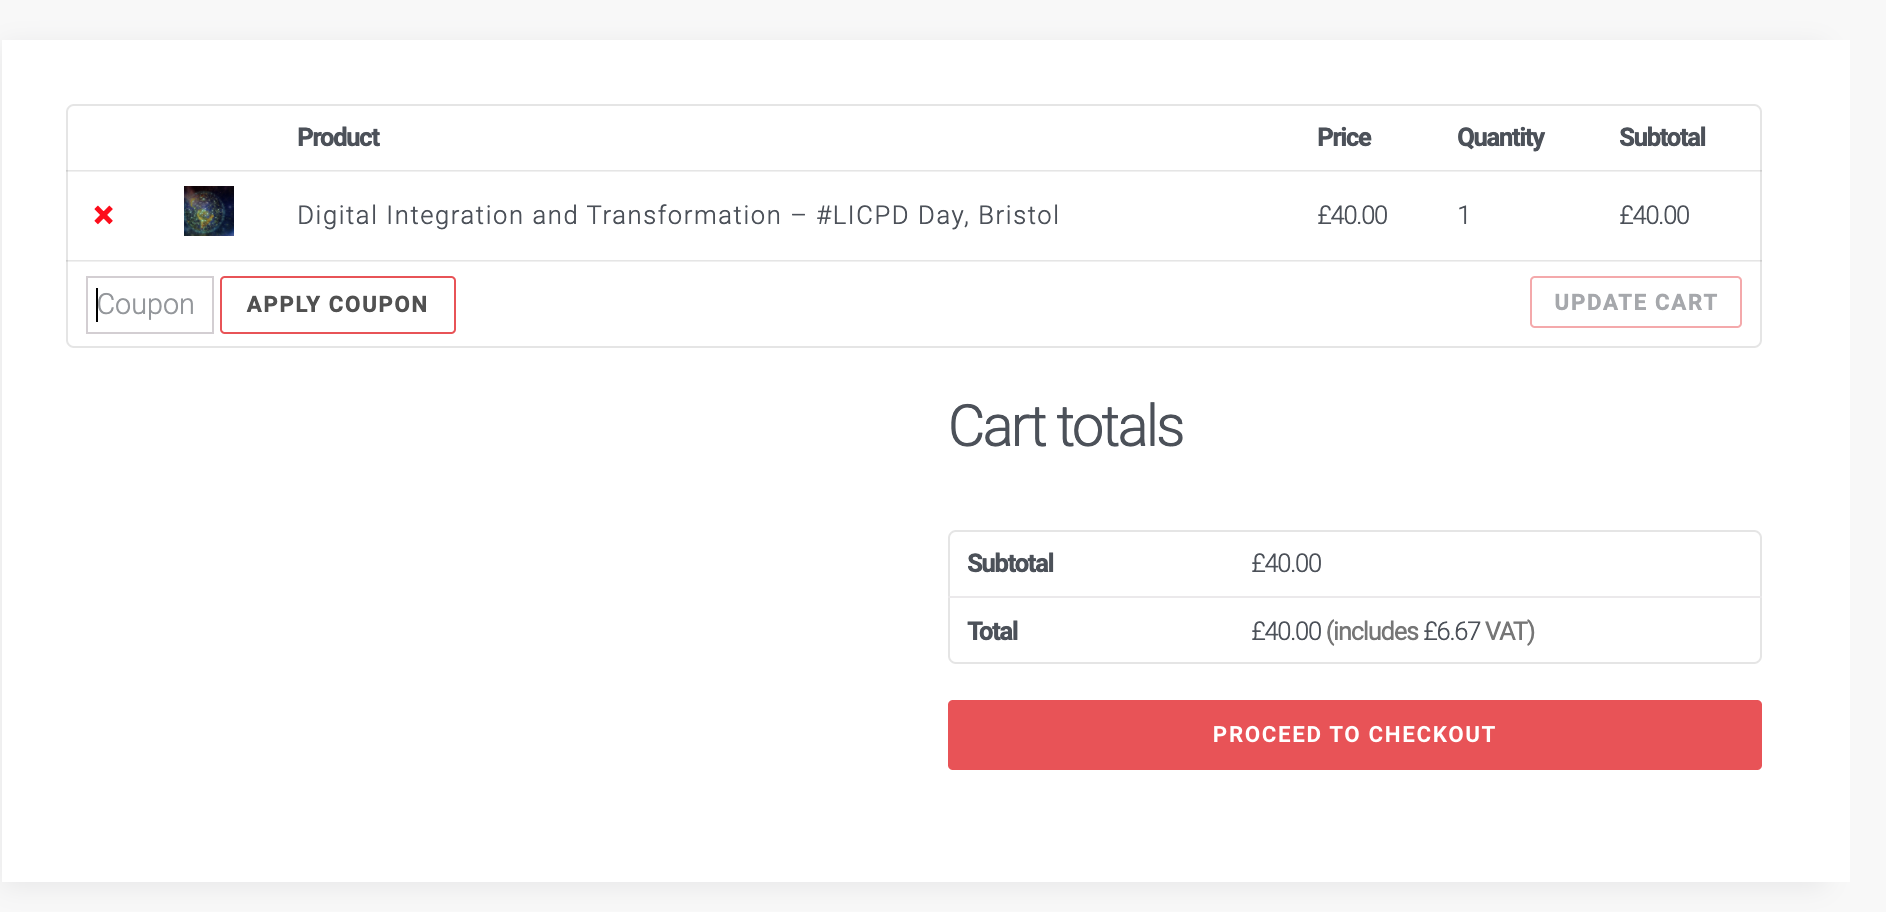
Task: Click the Price column header
Action: pyautogui.click(x=1344, y=137)
